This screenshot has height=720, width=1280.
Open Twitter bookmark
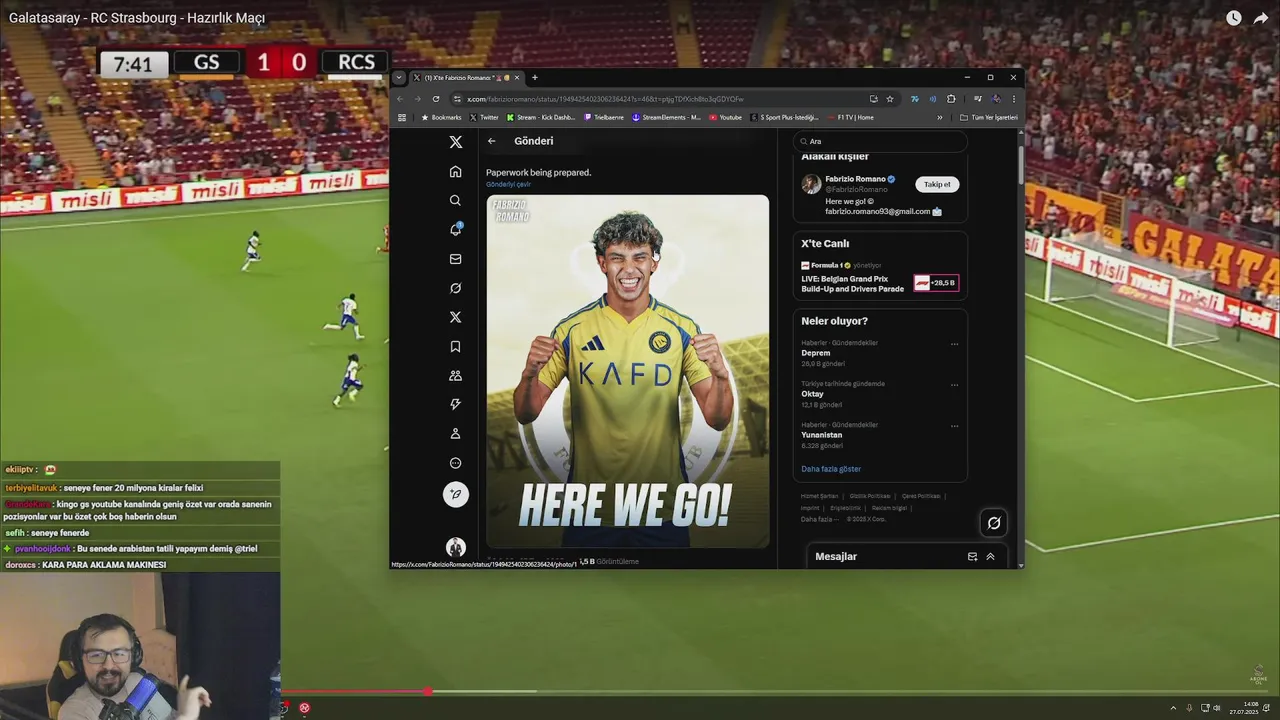tap(484, 117)
